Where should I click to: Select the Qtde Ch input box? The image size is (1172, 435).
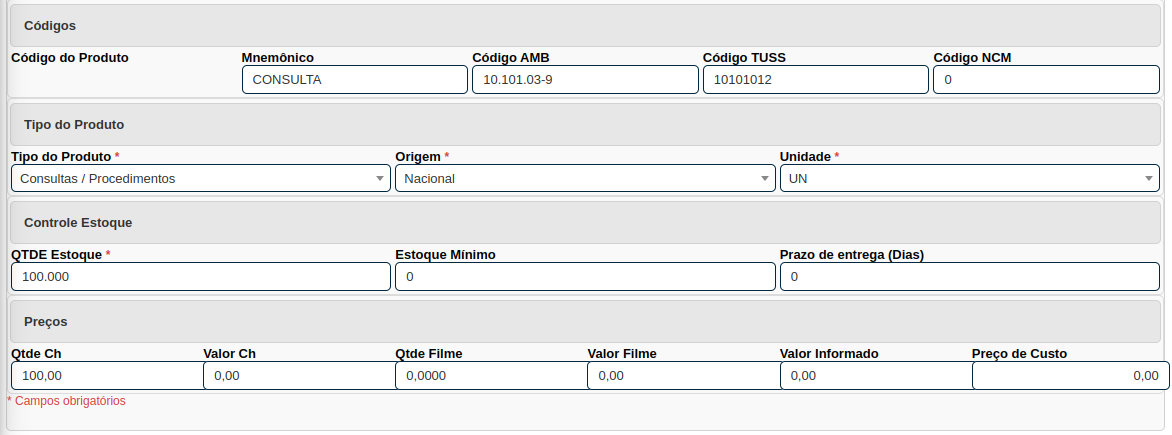tap(107, 376)
